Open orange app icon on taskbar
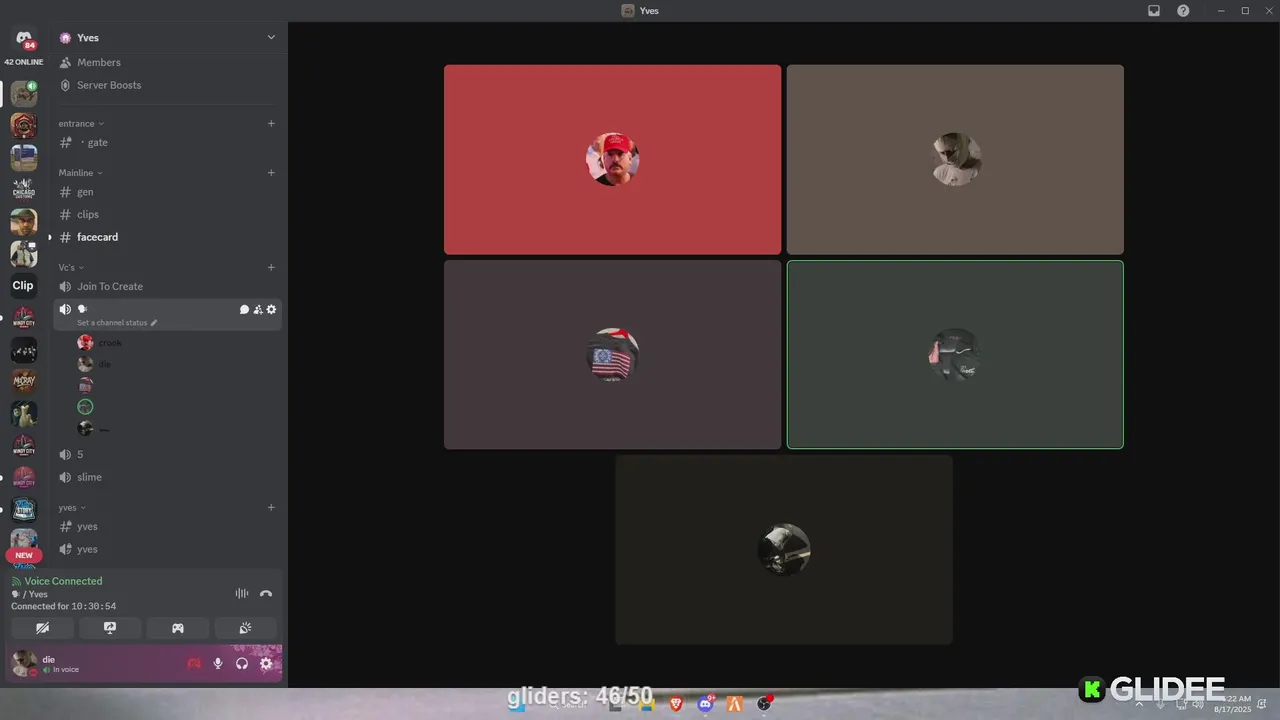This screenshot has height=720, width=1280. [735, 704]
